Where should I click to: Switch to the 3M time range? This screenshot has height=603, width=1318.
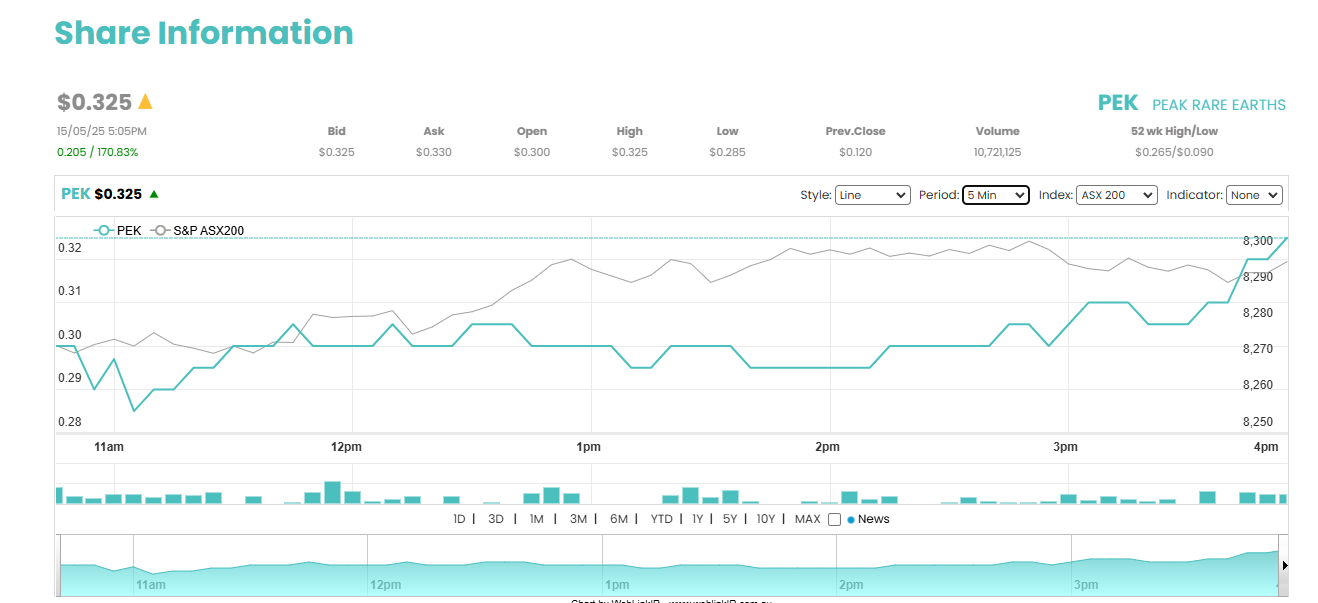(x=578, y=519)
